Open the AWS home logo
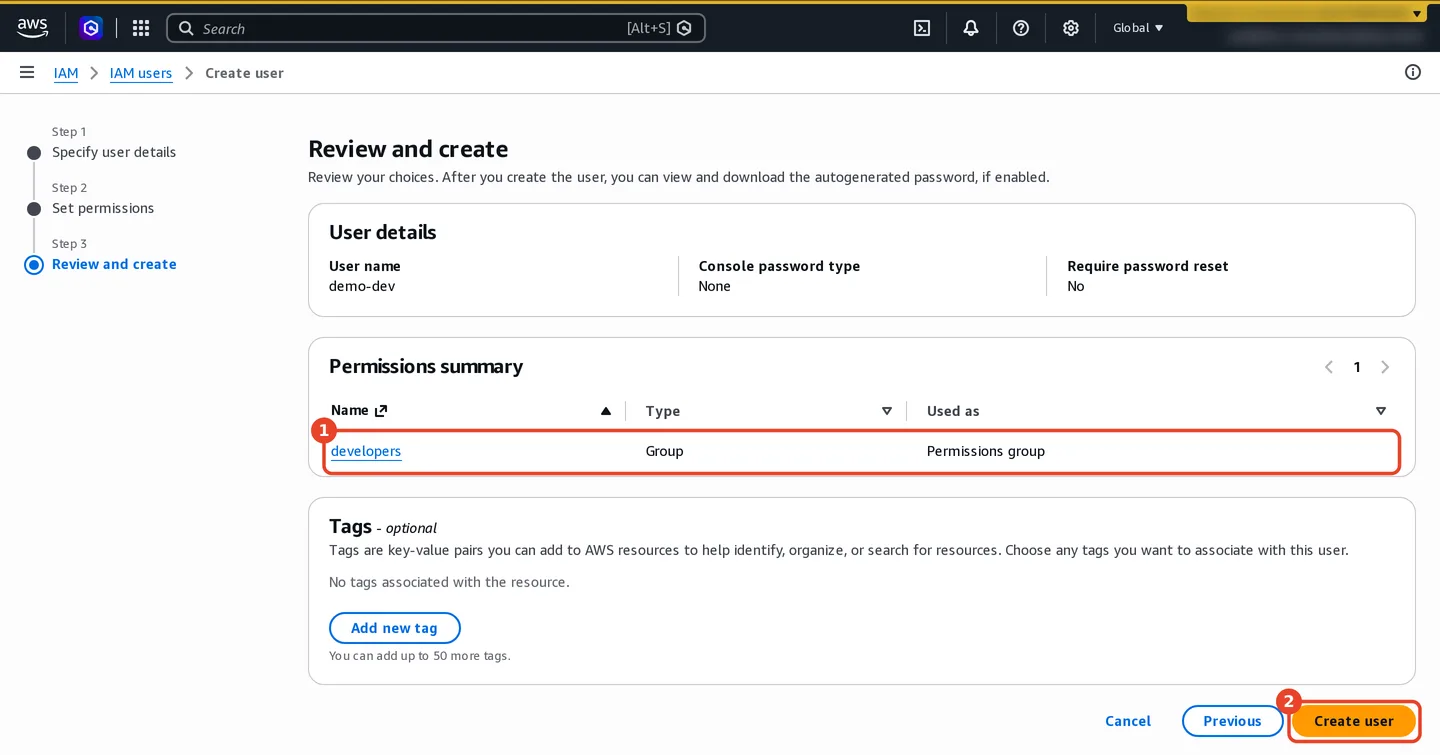 click(32, 28)
